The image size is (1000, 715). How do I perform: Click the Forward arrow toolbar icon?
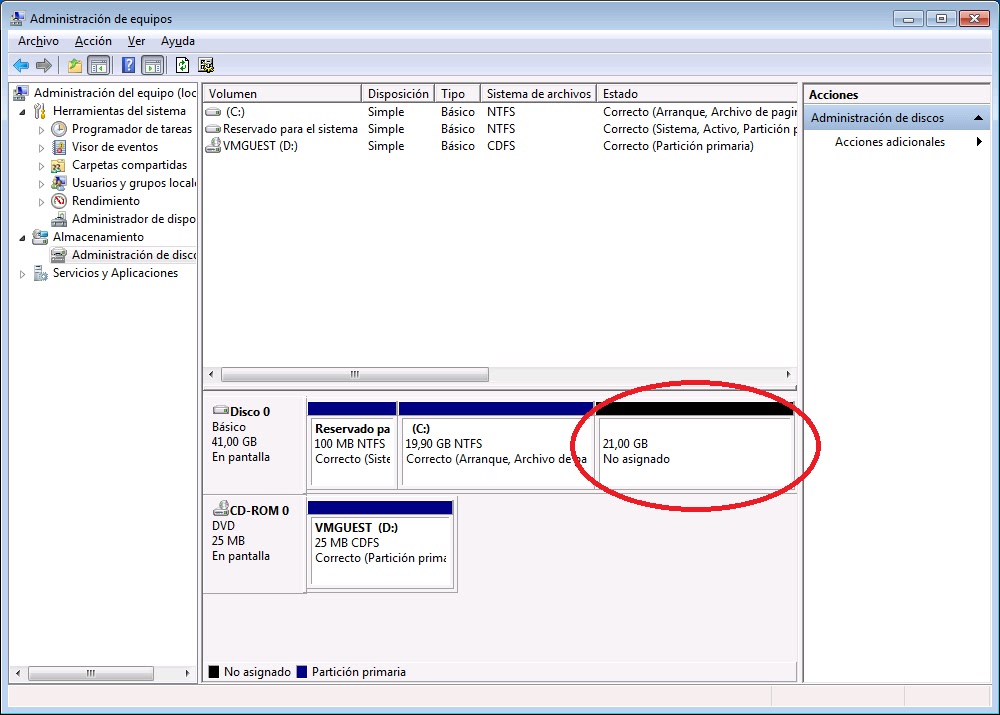43,65
